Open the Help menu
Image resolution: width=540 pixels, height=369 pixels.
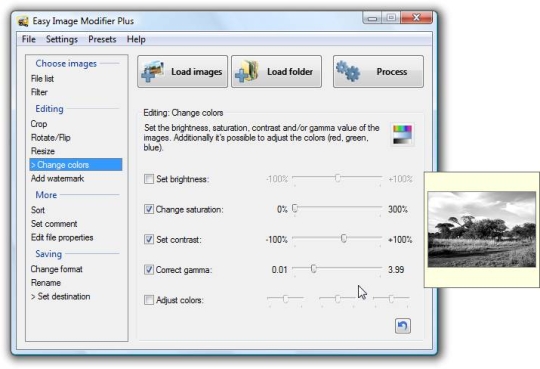pyautogui.click(x=136, y=39)
